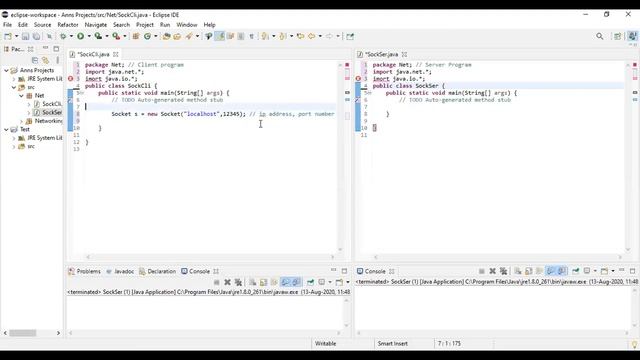Click the New Java Class icon
640x360 pixels.
pyautogui.click(x=147, y=36)
